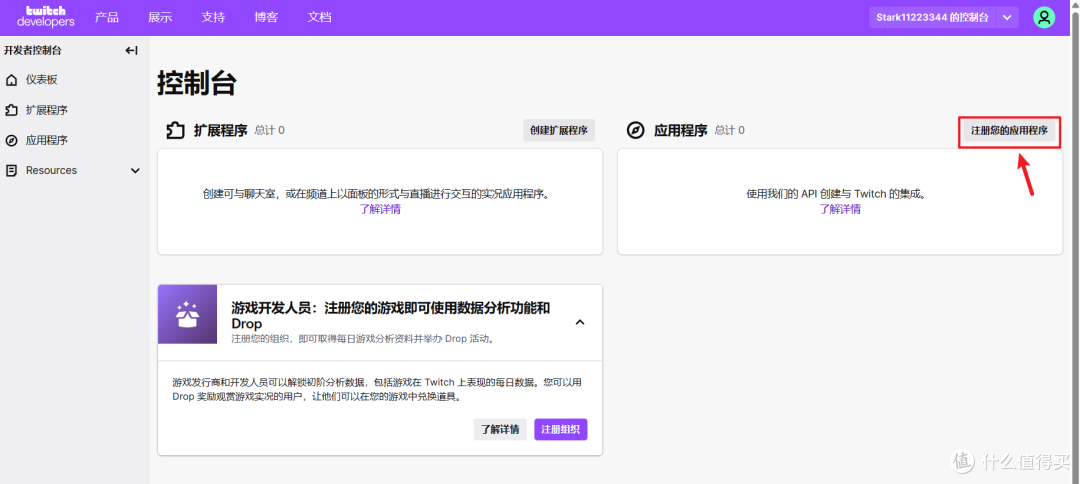This screenshot has height=484, width=1080.
Task: Click 总计 0 next to 应用程序
Action: click(x=729, y=130)
